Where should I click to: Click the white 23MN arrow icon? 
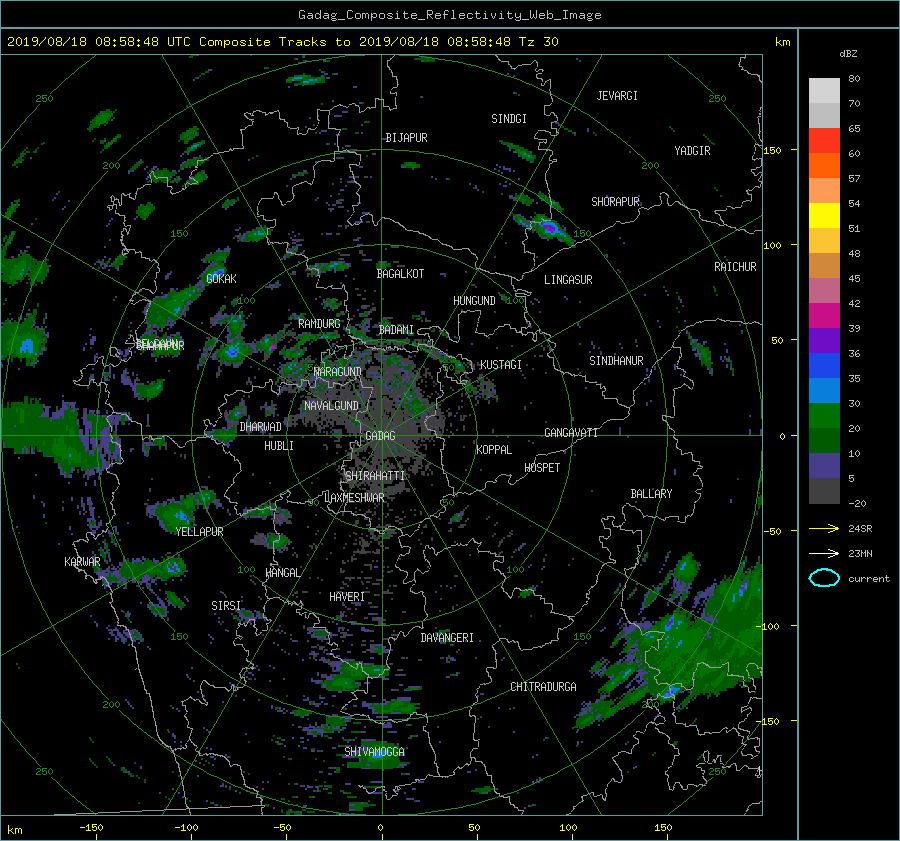(x=824, y=553)
